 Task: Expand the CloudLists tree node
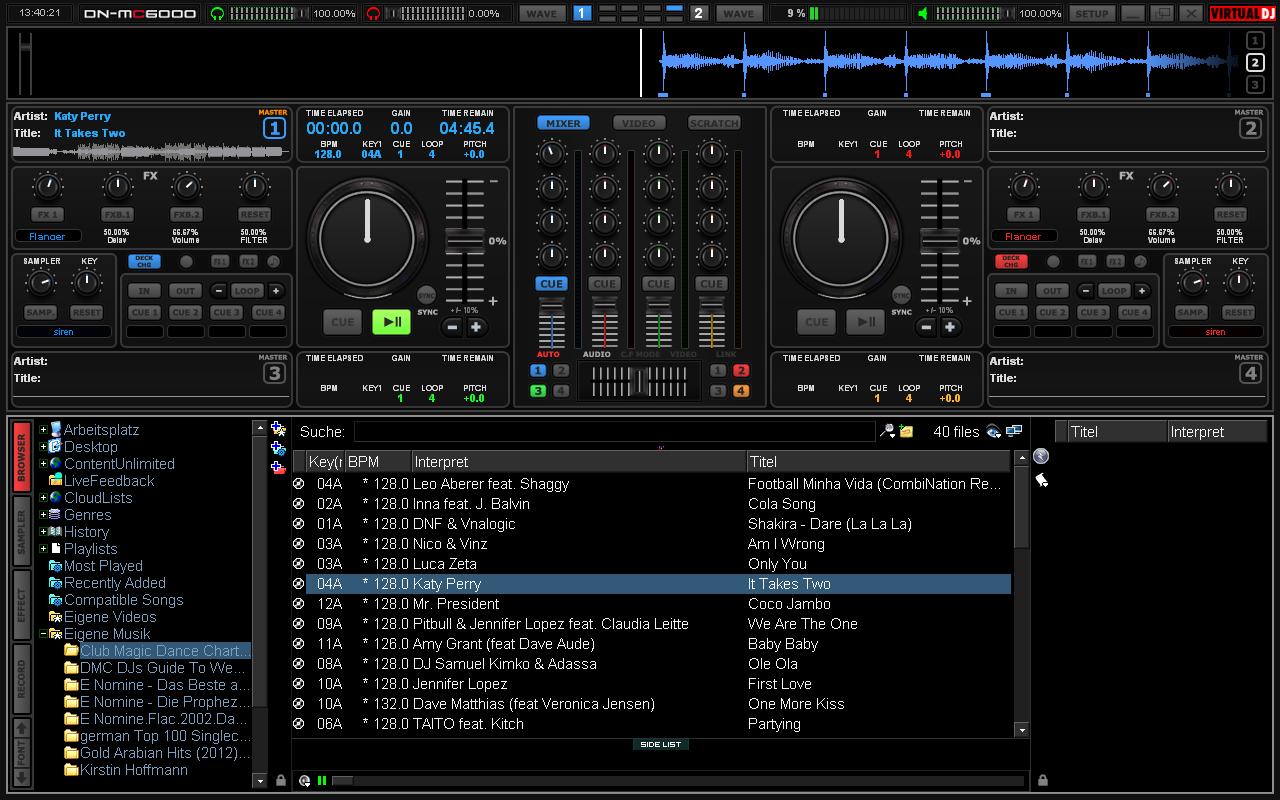(43, 498)
